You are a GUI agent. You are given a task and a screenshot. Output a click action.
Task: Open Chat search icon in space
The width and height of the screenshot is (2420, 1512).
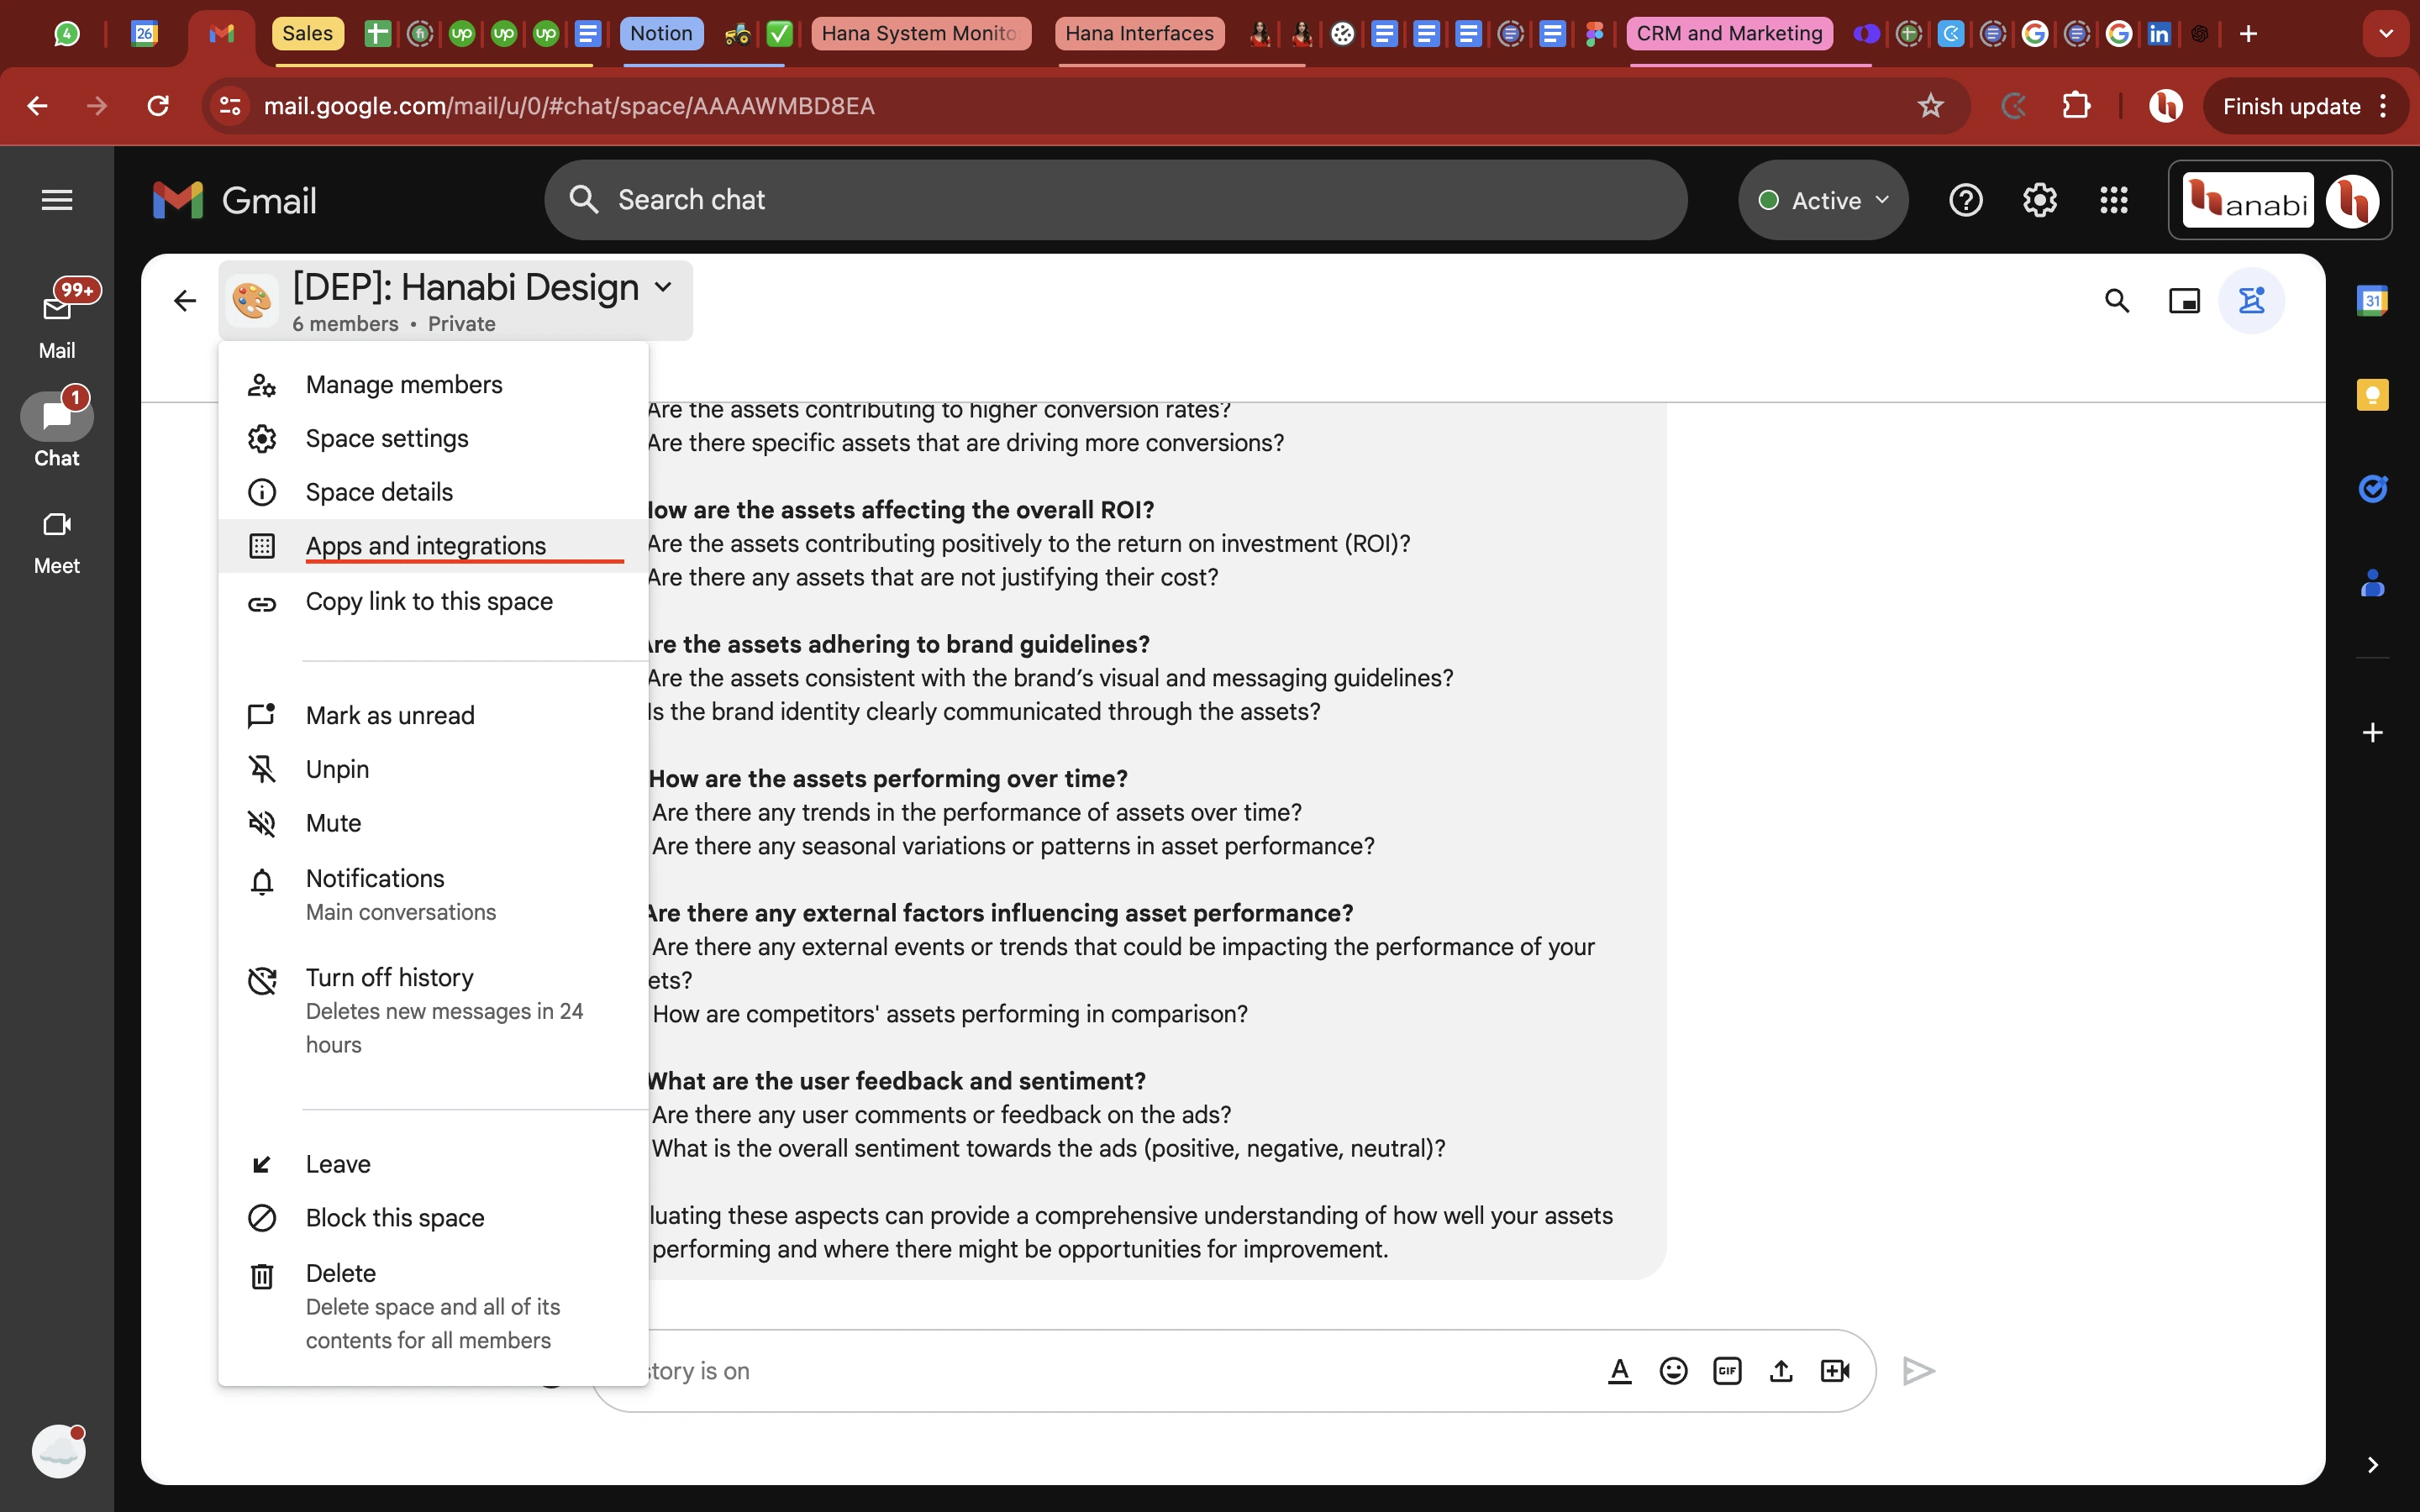2117,300
